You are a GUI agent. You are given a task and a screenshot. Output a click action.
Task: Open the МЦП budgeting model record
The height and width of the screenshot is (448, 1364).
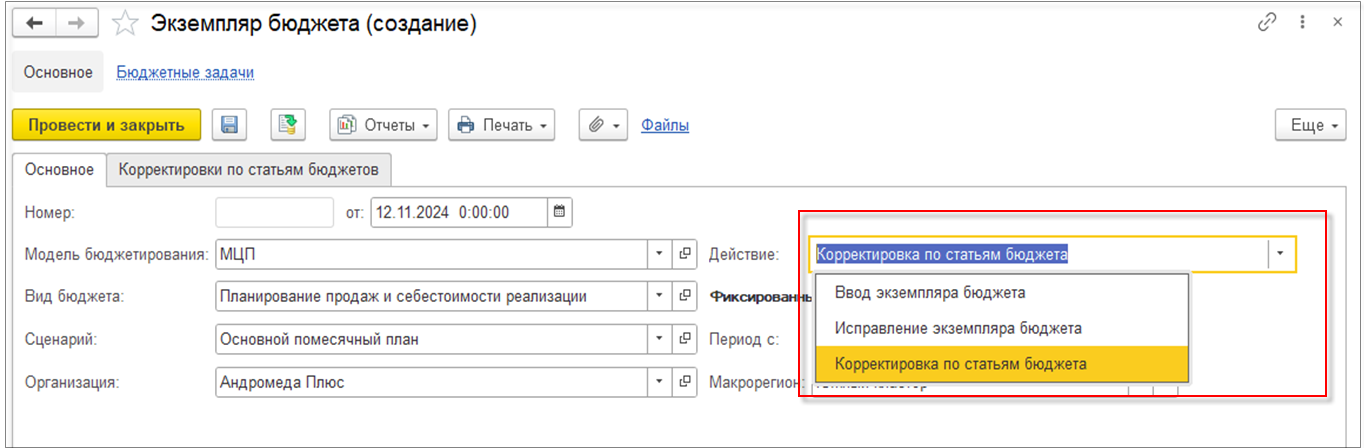tap(685, 254)
